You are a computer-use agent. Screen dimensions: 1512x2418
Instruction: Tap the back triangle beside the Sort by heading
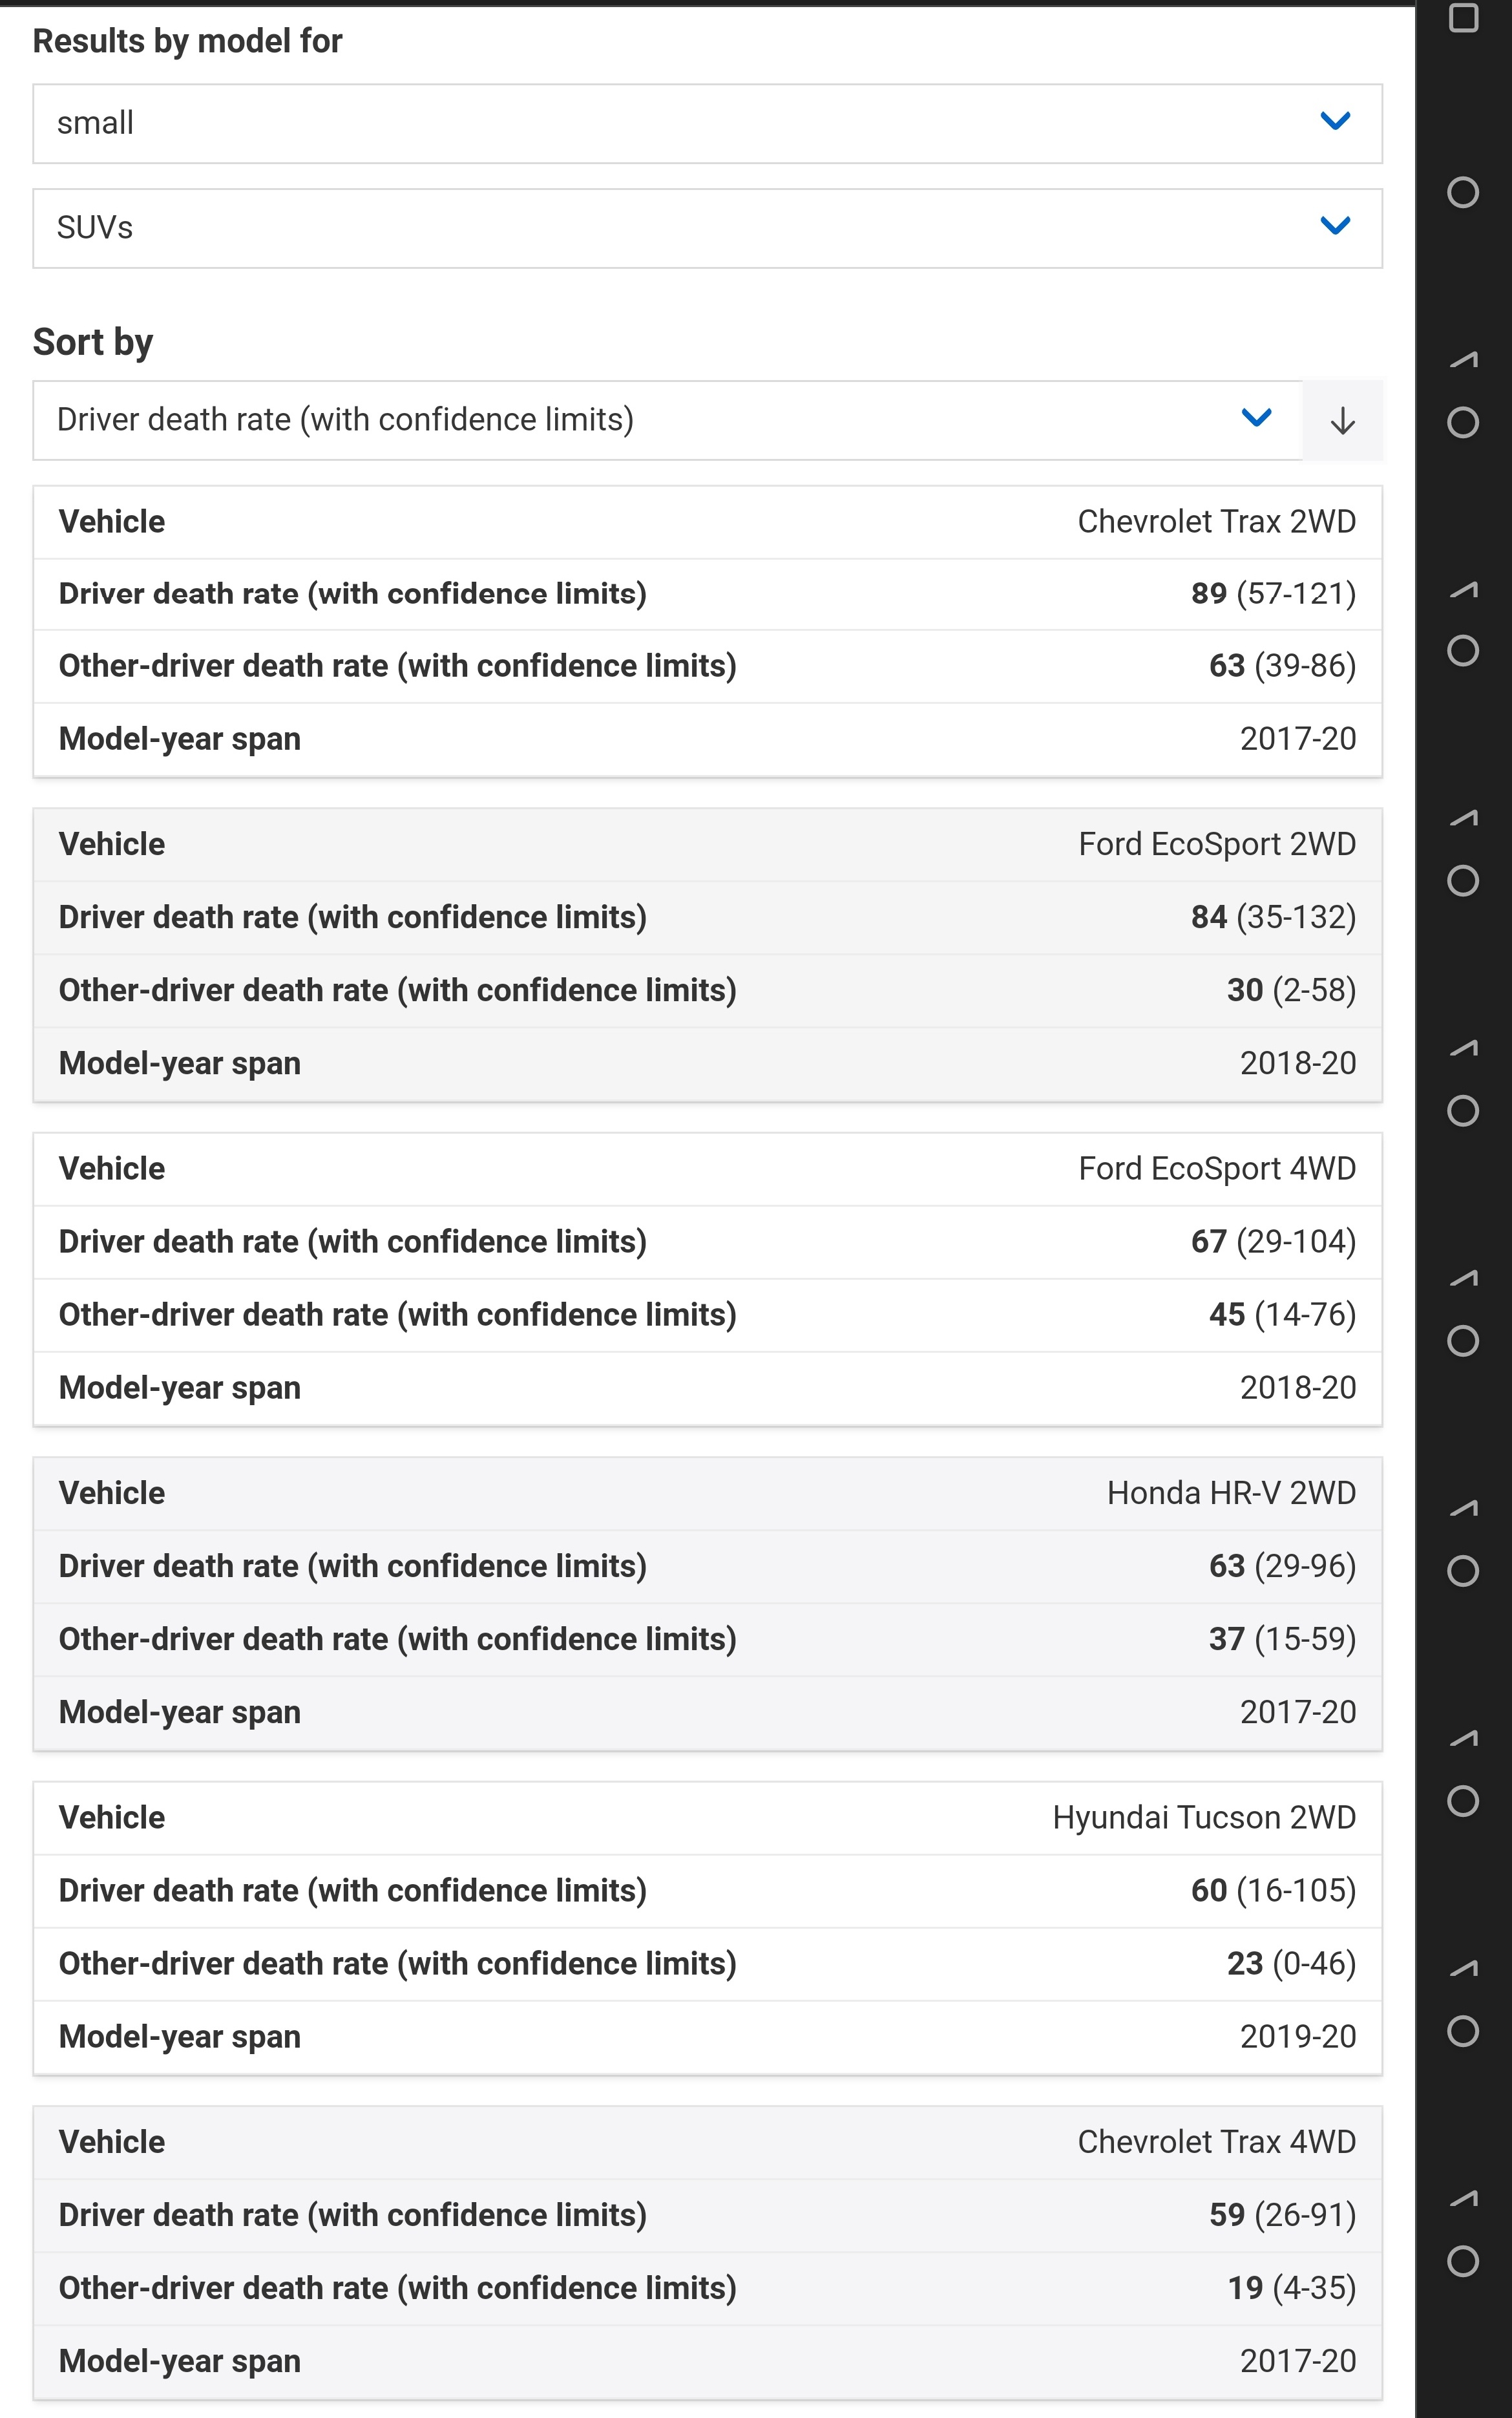[1464, 359]
